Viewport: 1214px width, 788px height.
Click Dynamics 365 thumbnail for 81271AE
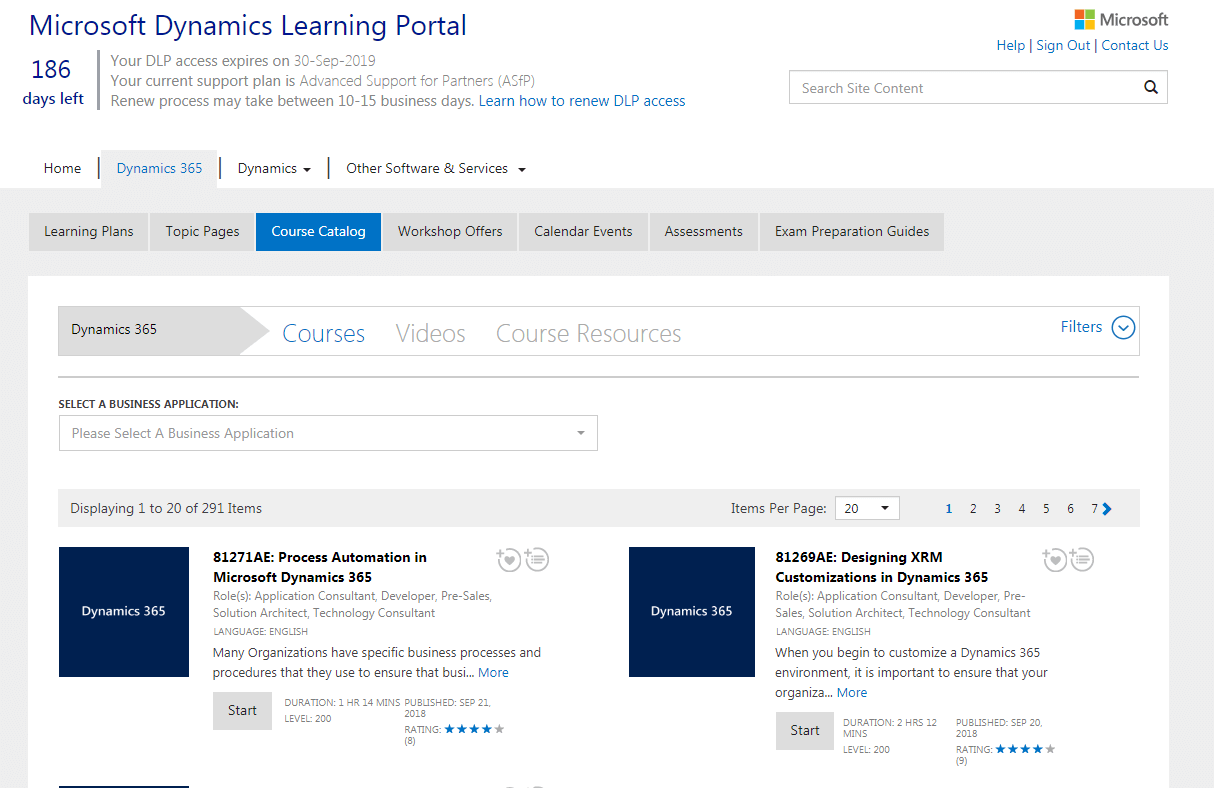coord(124,612)
